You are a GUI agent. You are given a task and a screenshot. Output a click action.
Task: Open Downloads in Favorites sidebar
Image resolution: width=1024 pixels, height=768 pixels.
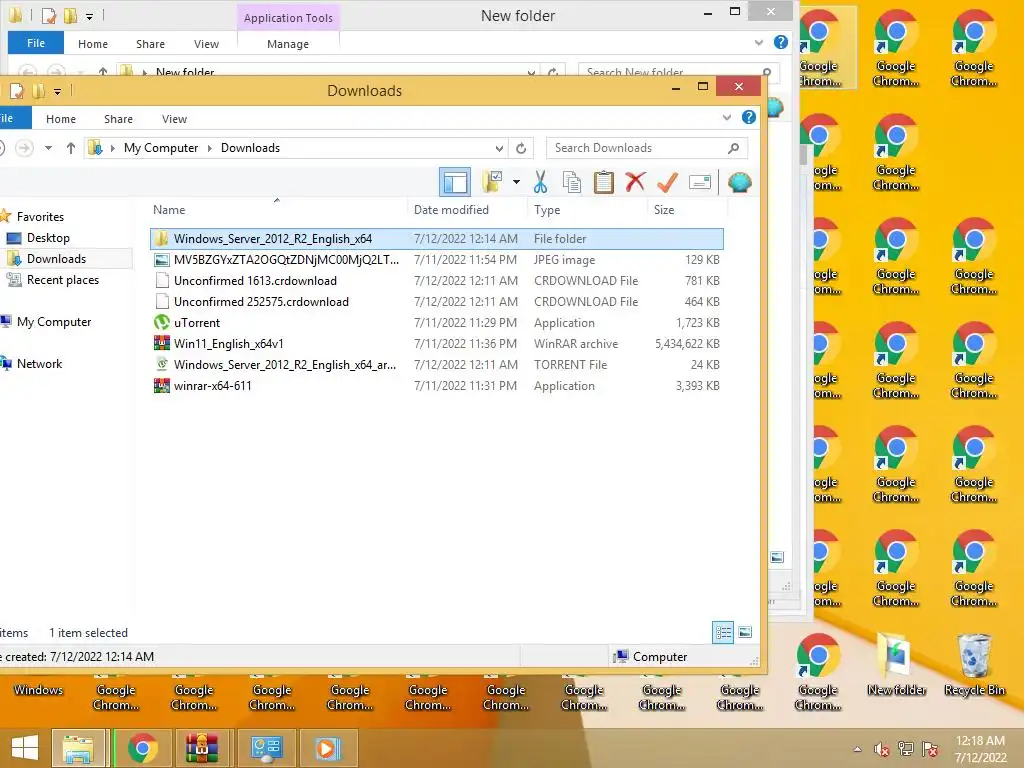pyautogui.click(x=56, y=259)
